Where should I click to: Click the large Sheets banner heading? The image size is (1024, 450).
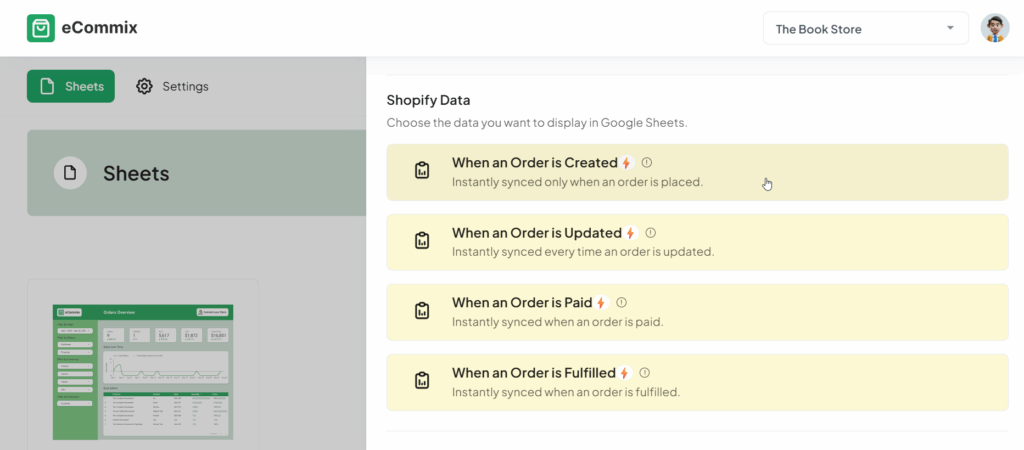click(x=136, y=173)
